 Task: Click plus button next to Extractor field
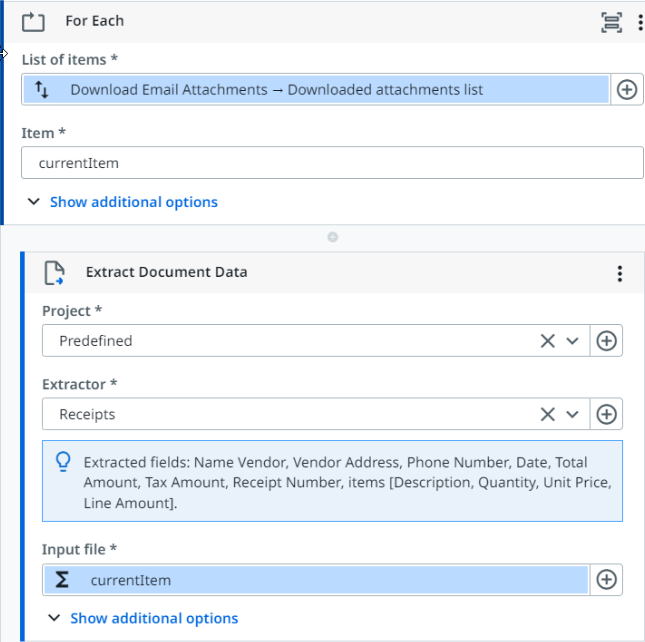pos(606,414)
